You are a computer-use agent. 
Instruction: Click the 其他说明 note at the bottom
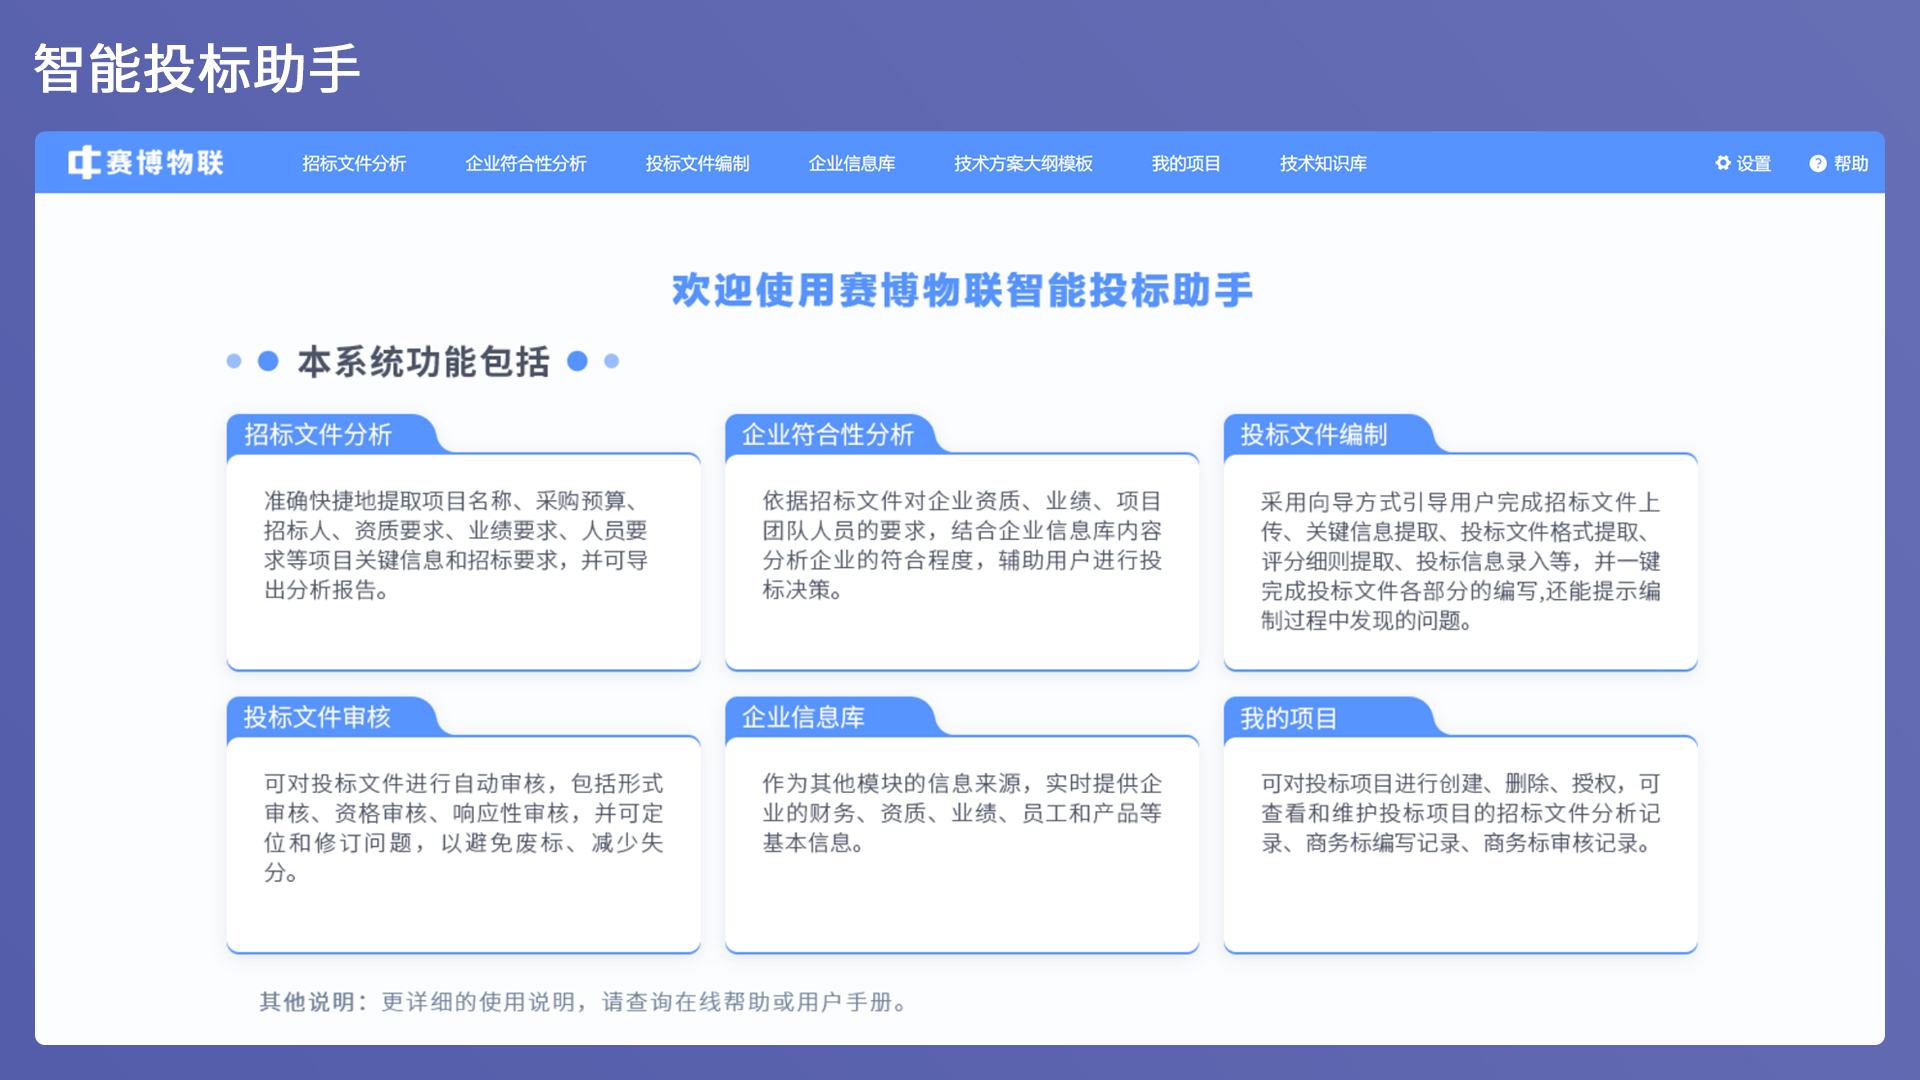pos(585,1002)
